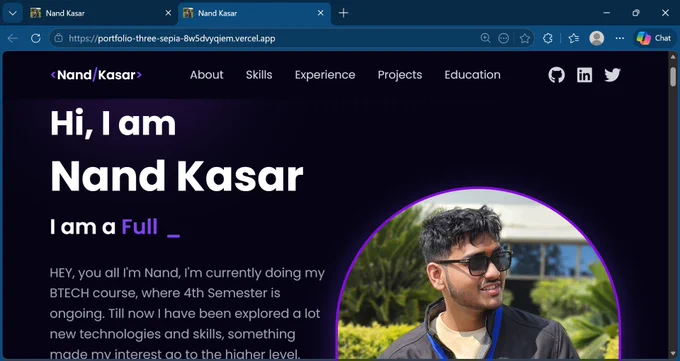Open the Favorites list icon
Screen dimensions: 680x361
click(x=574, y=38)
